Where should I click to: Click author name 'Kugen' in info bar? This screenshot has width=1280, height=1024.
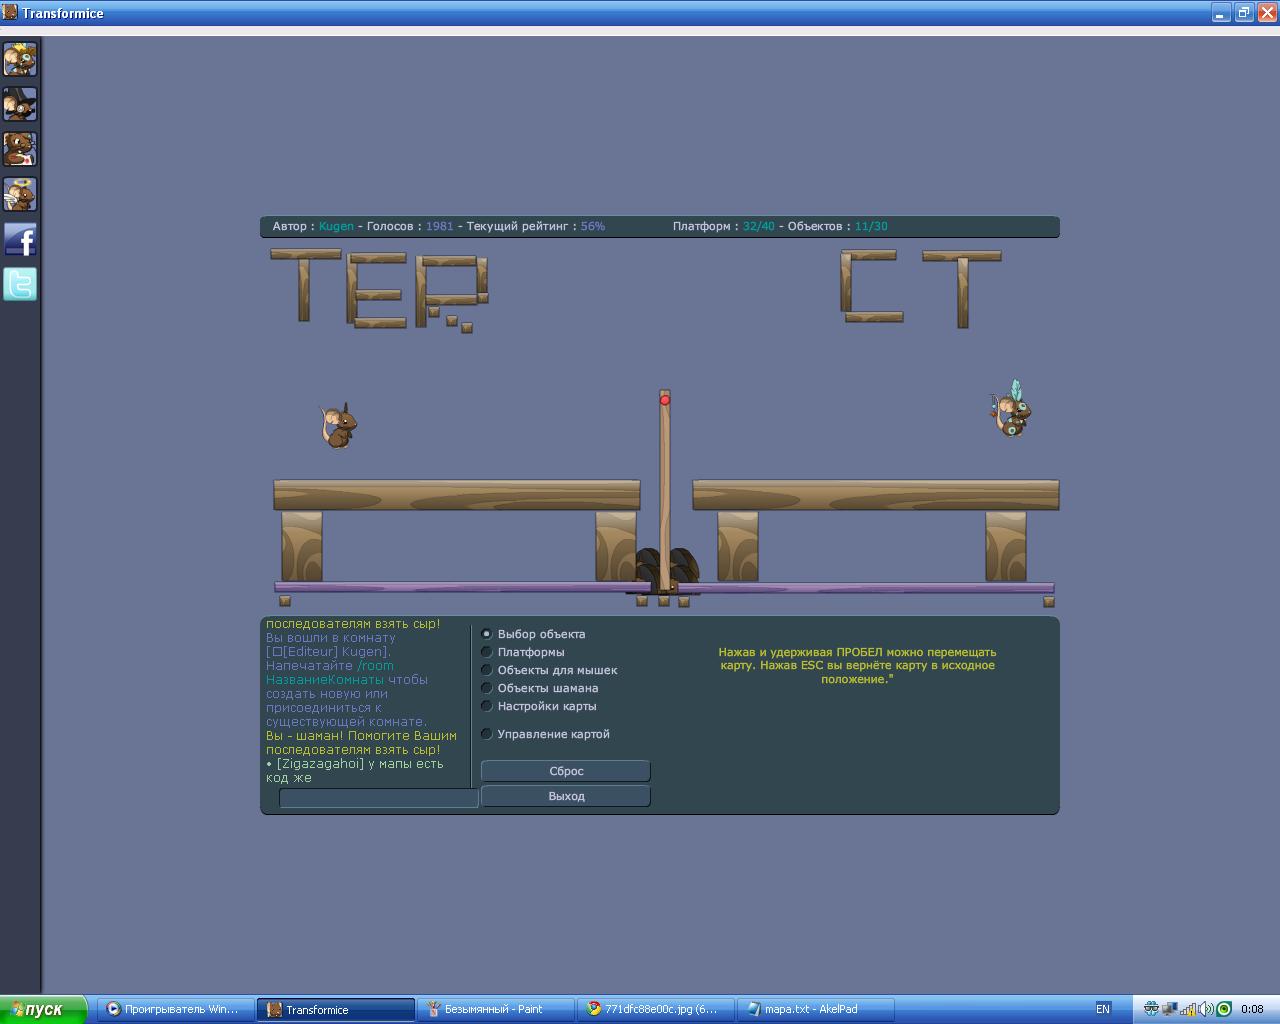pyautogui.click(x=336, y=226)
